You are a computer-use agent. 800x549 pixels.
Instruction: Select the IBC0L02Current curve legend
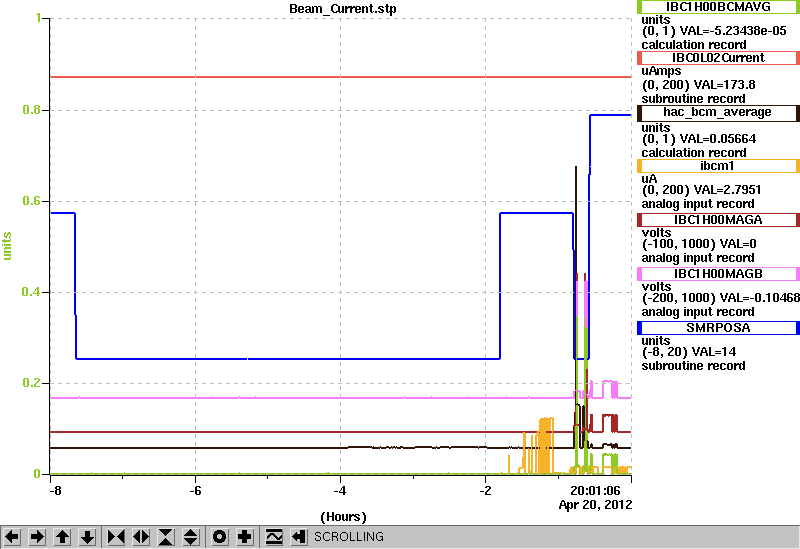coord(718,58)
